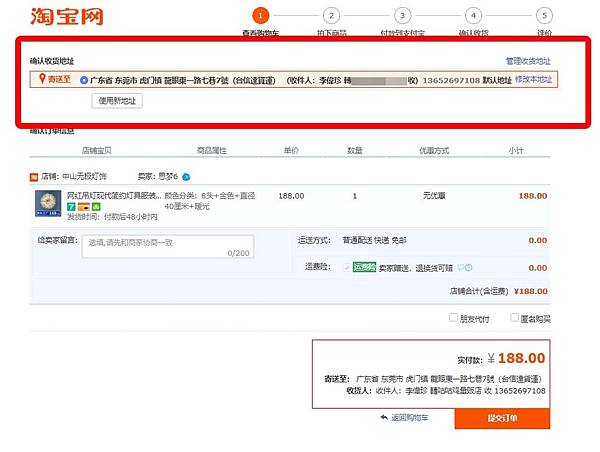Click the 优惠方式 column header
Image resolution: width=600 pixels, height=452 pixels.
(x=434, y=150)
